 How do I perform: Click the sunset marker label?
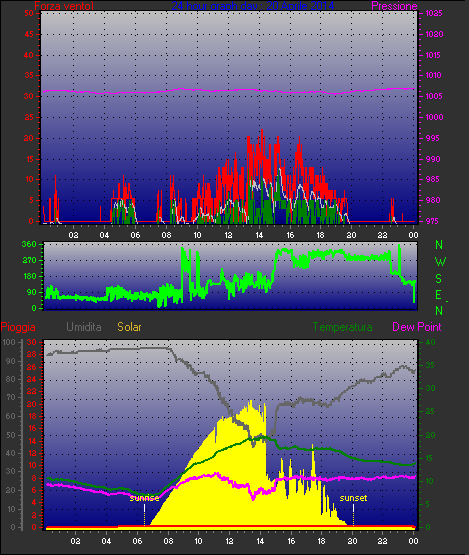point(353,498)
